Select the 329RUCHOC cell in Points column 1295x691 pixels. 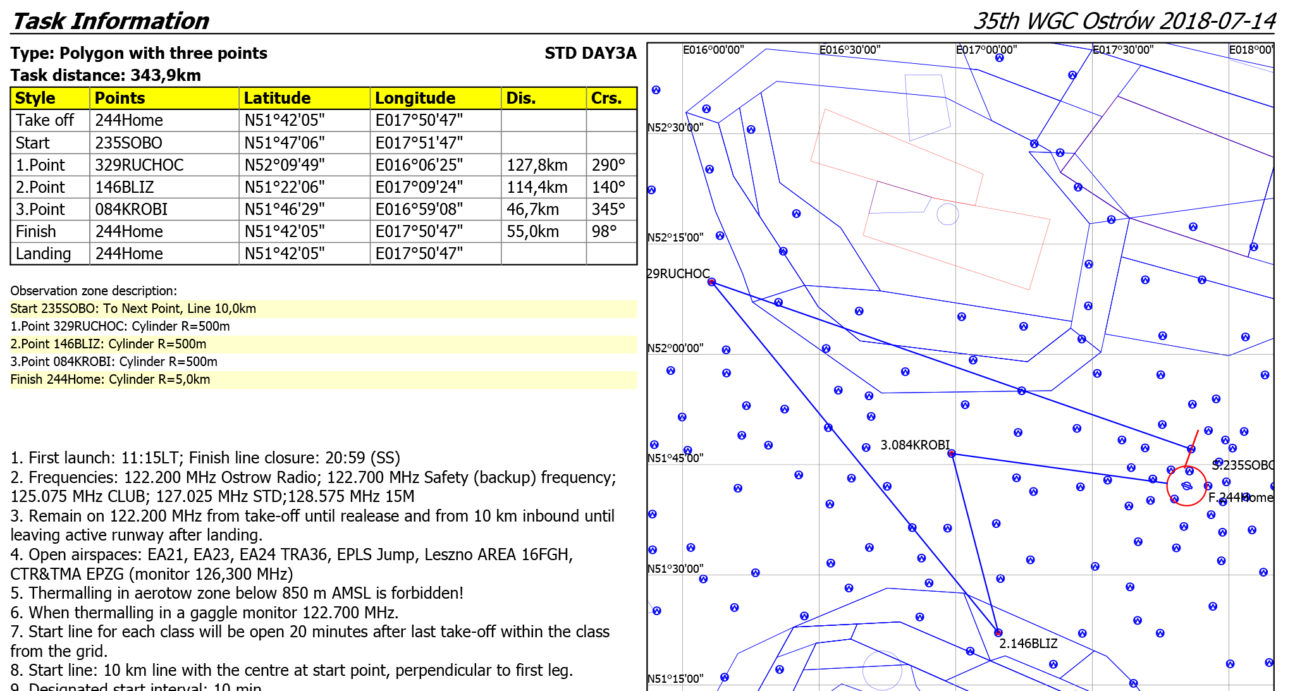(139, 165)
